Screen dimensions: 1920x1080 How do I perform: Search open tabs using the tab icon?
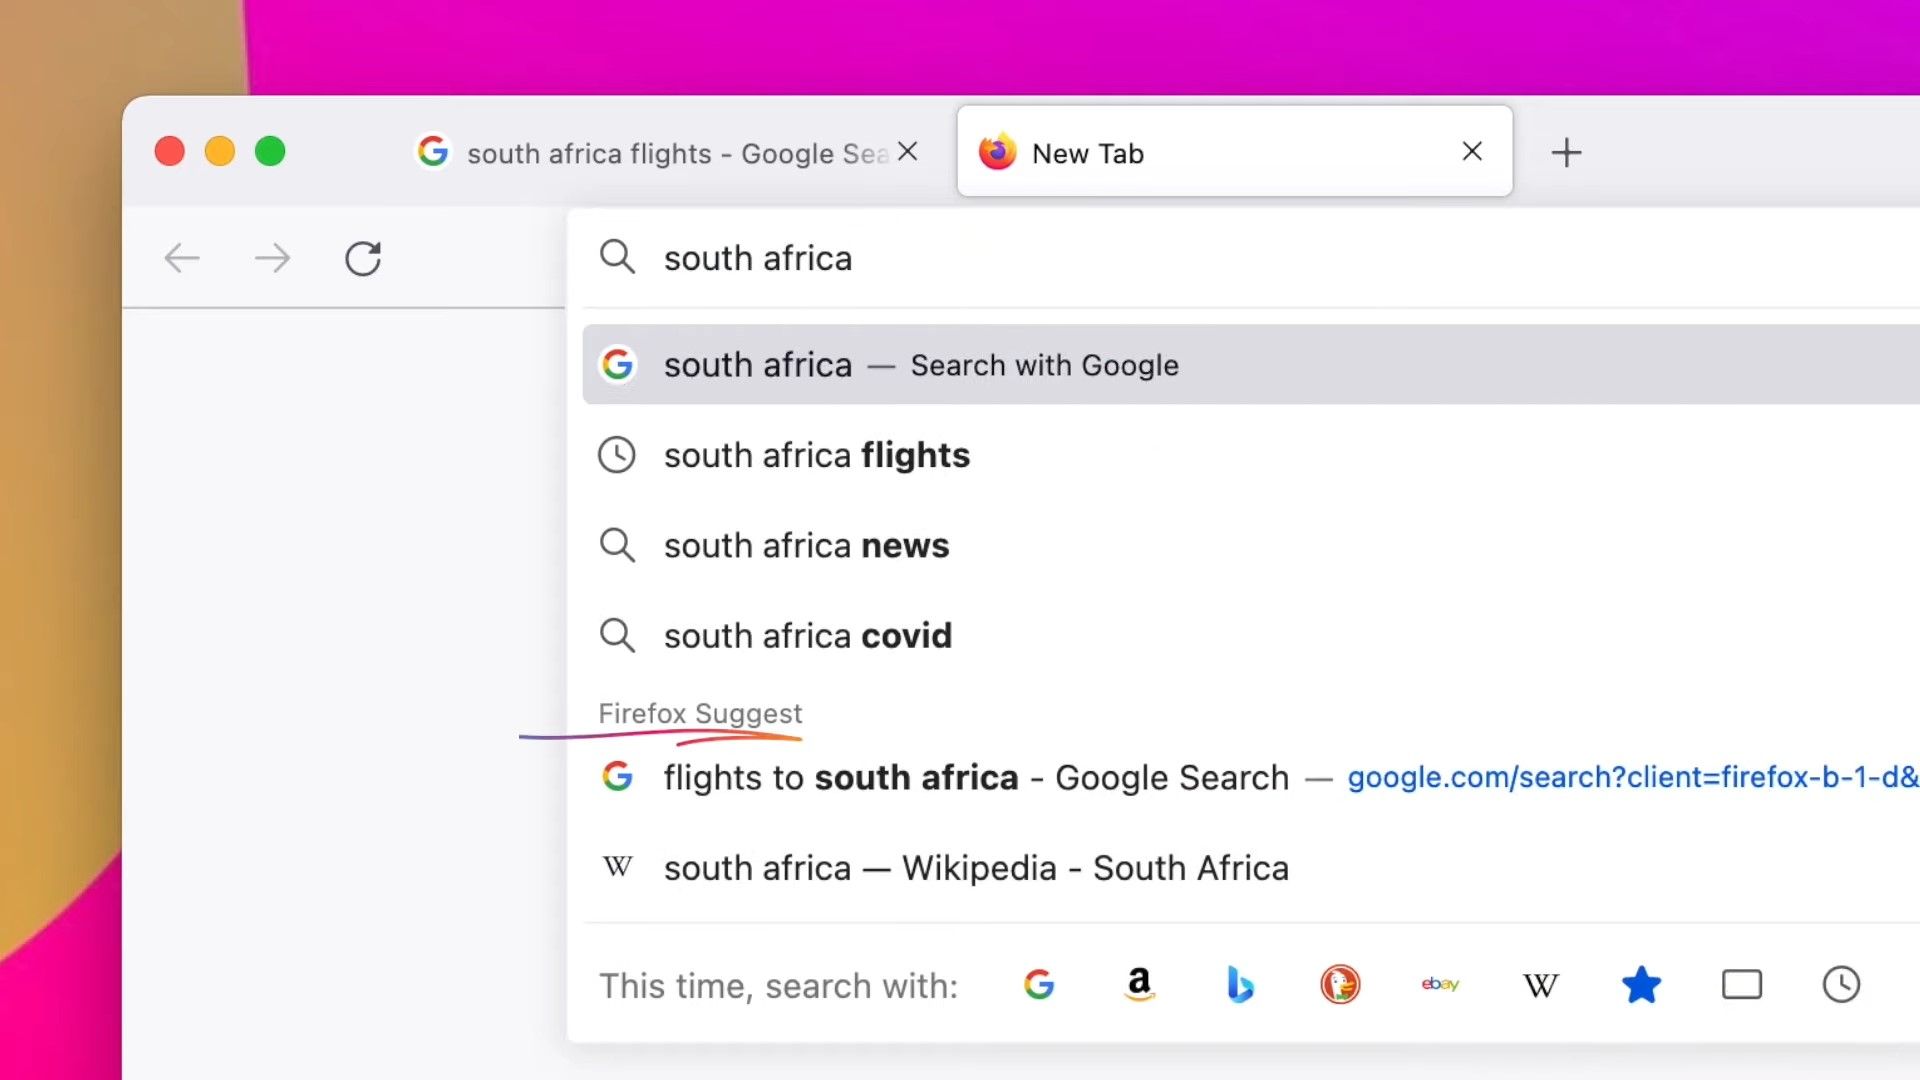(x=1741, y=985)
